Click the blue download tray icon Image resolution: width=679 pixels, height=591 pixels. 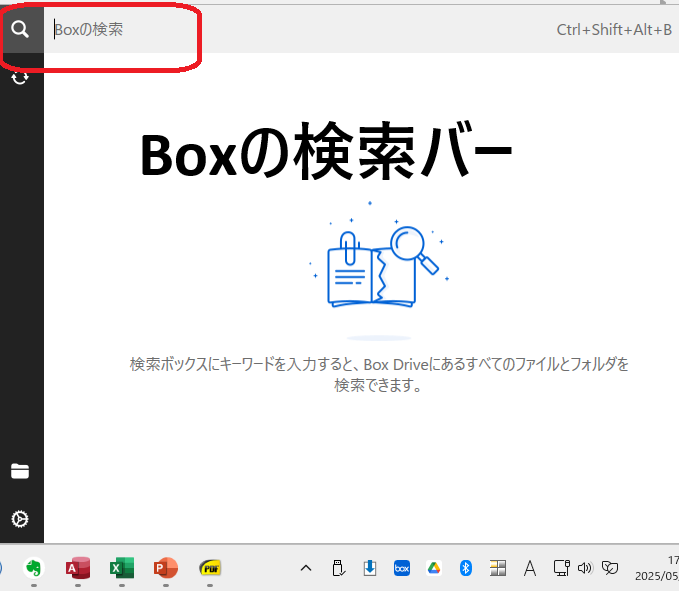(x=370, y=568)
